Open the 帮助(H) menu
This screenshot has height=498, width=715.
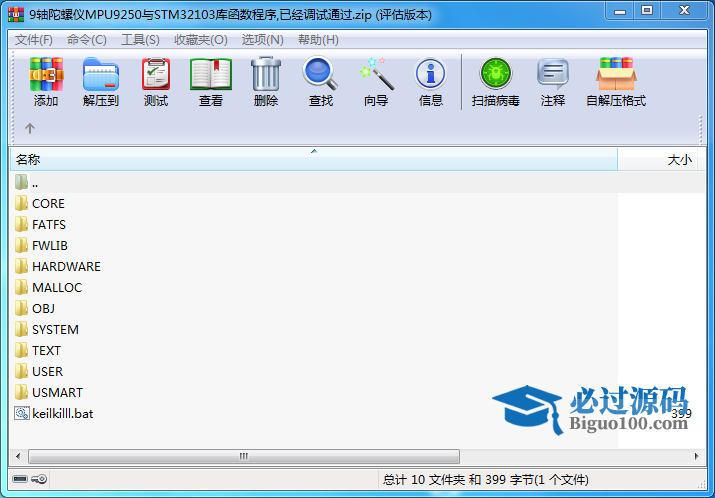318,40
